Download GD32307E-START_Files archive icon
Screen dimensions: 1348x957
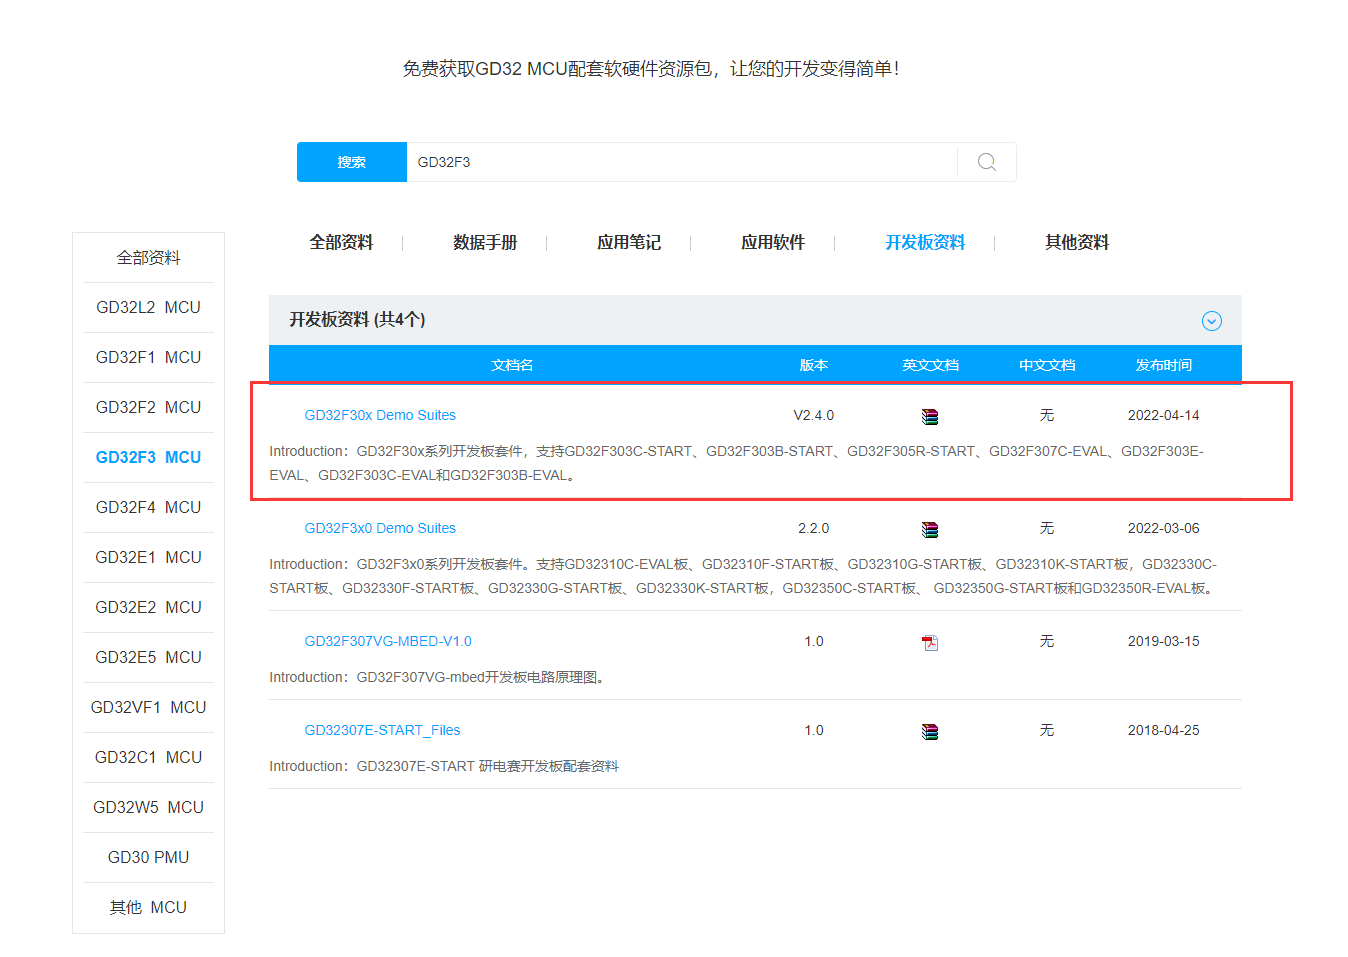point(930,731)
